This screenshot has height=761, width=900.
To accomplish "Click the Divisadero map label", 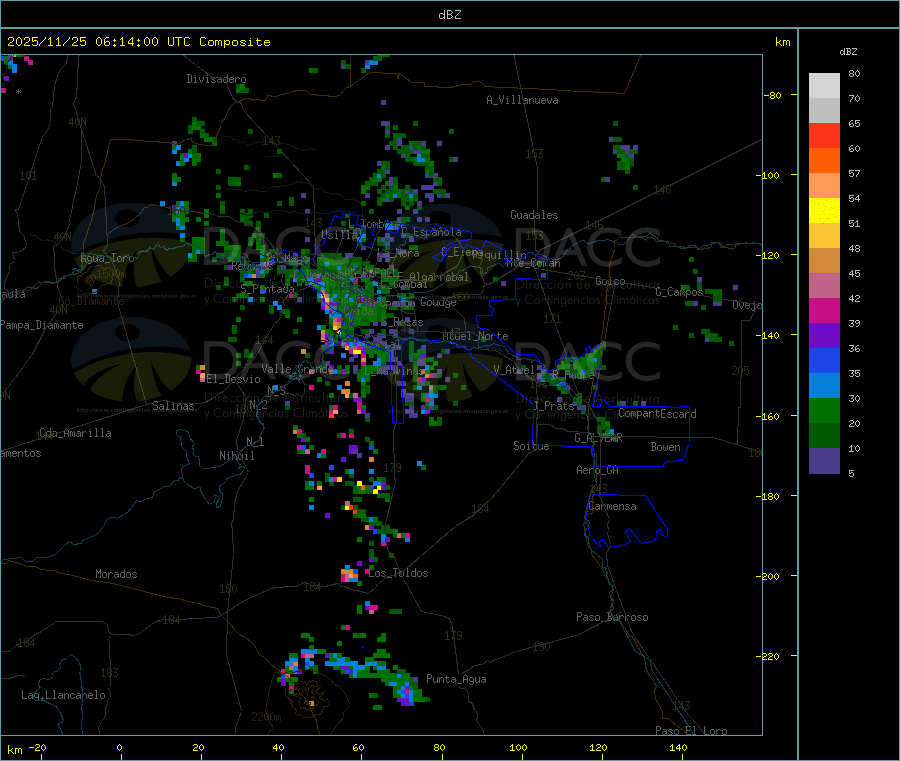I will pos(216,79).
